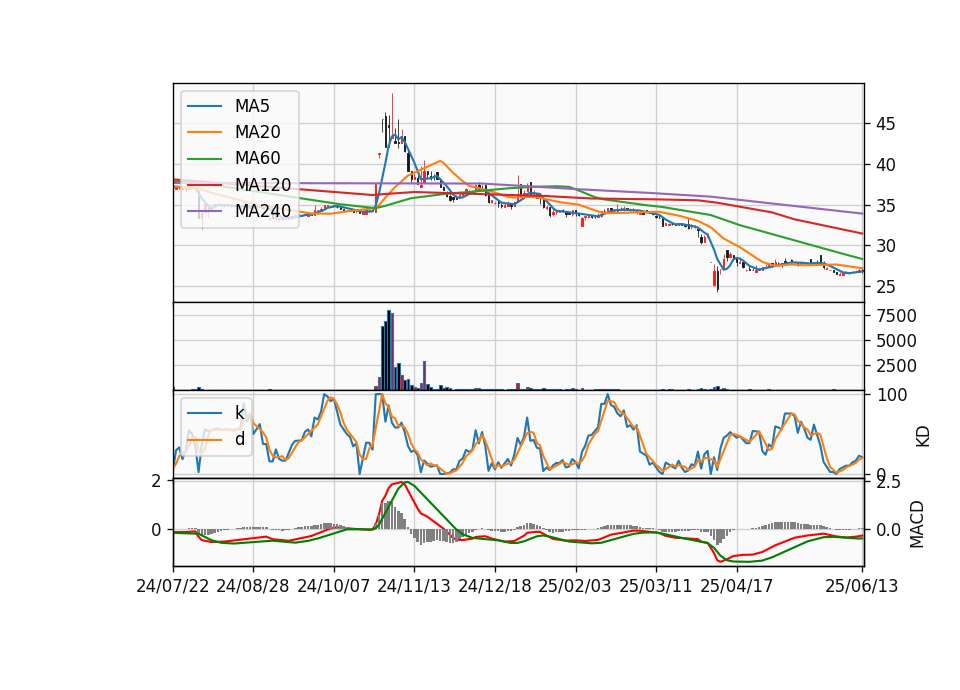Click the volume axis value 2500

pos(896,366)
